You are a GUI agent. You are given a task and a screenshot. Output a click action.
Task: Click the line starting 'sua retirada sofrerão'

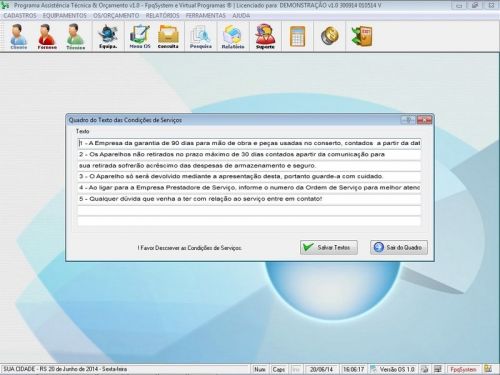click(x=249, y=166)
